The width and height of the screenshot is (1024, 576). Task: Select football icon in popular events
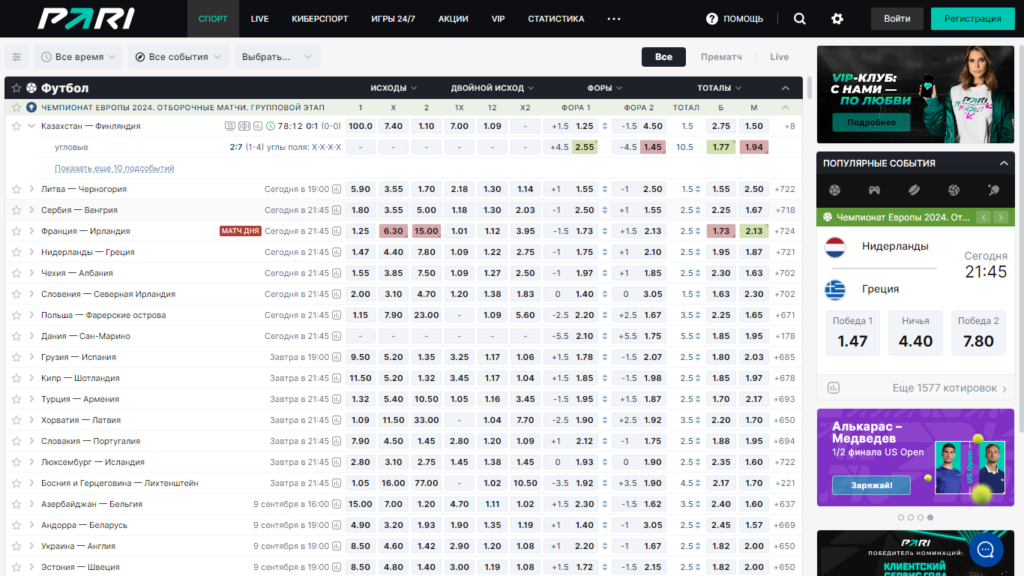coord(835,190)
